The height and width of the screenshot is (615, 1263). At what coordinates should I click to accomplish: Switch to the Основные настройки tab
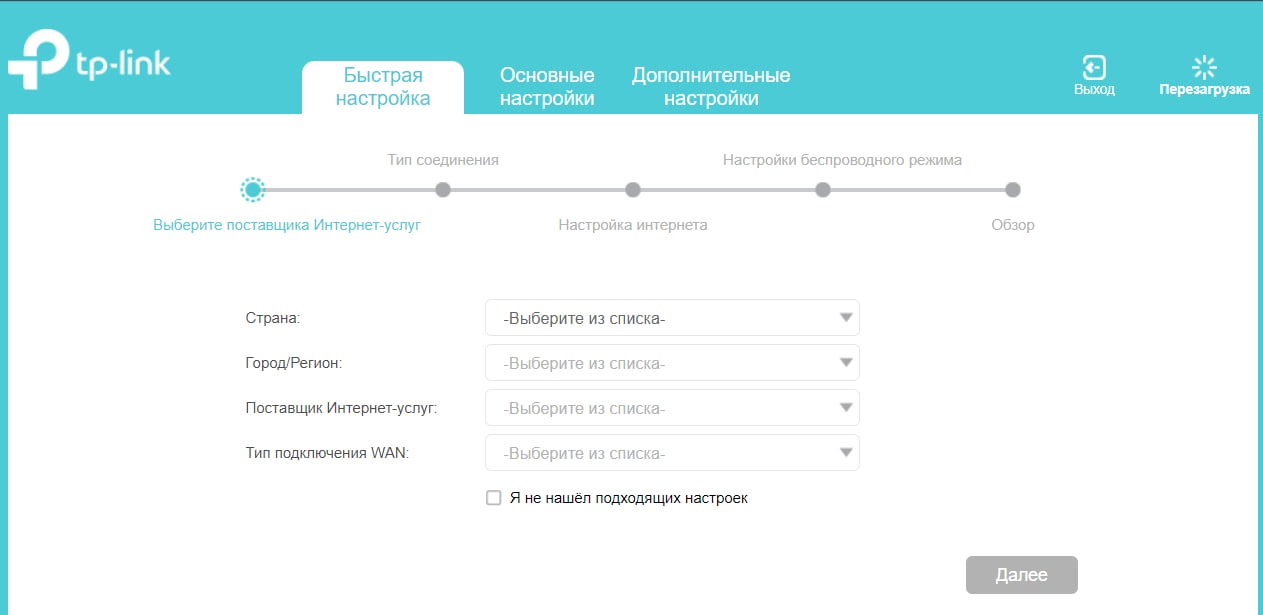click(x=547, y=87)
